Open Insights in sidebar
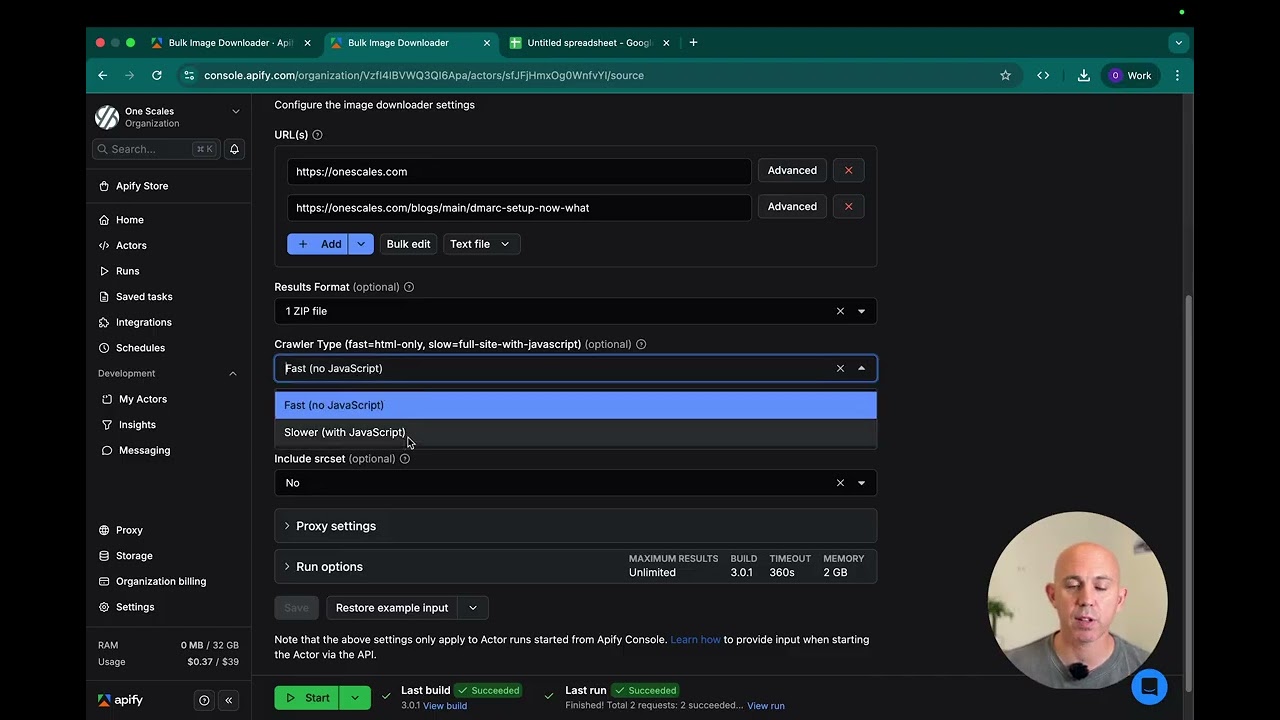 (137, 425)
